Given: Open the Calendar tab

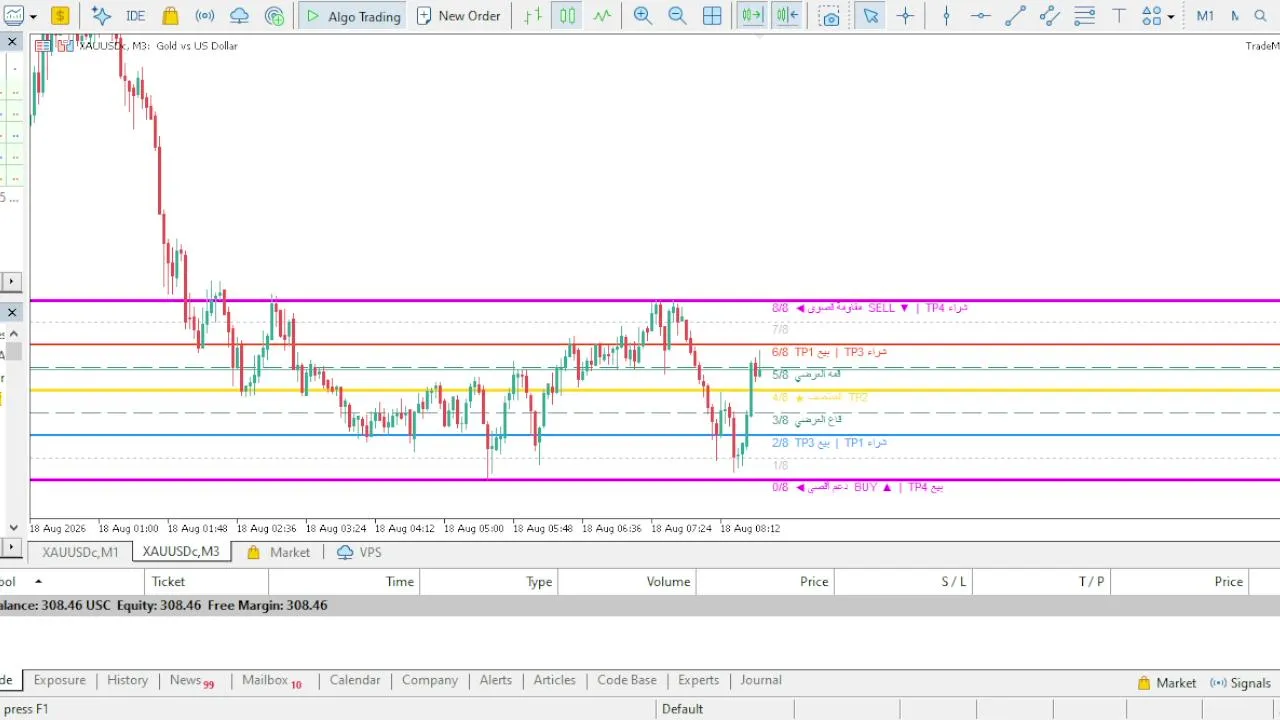Looking at the screenshot, I should 355,680.
